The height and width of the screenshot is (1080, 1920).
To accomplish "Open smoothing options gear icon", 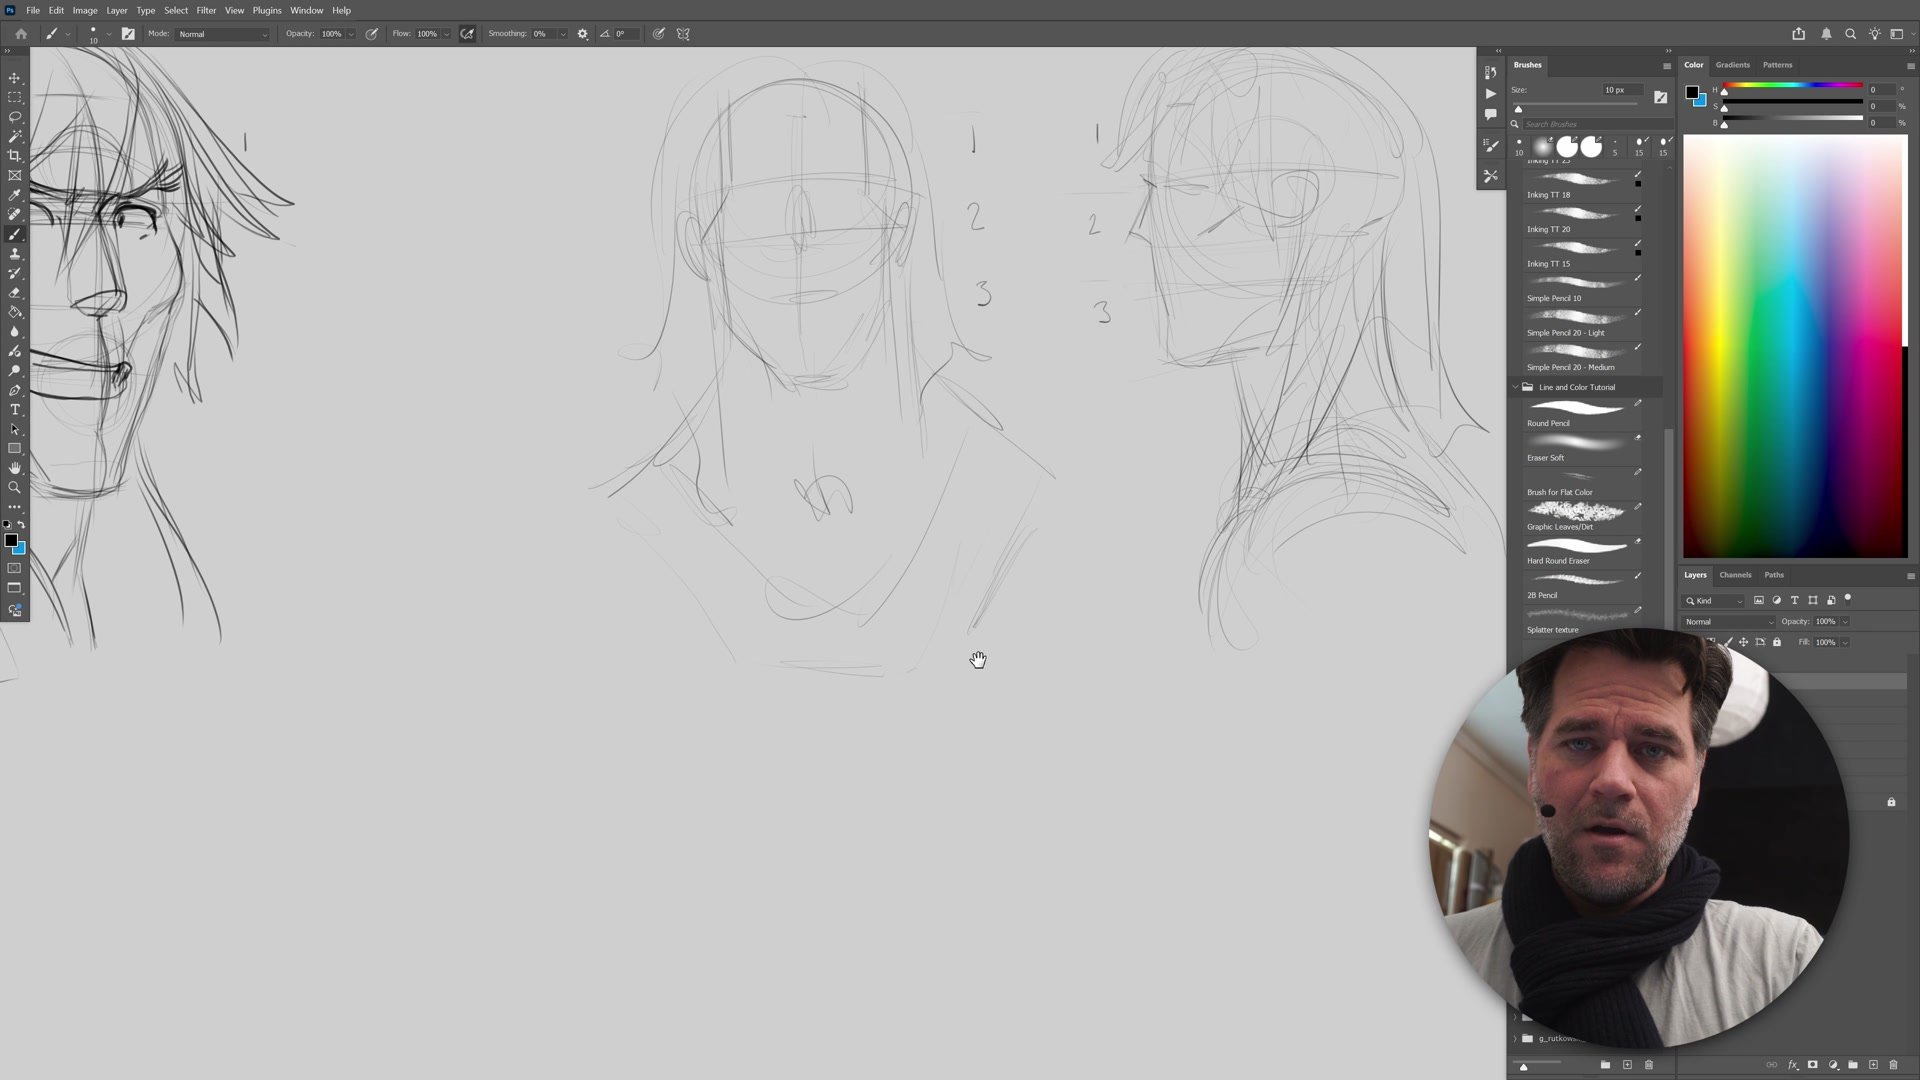I will tap(583, 34).
